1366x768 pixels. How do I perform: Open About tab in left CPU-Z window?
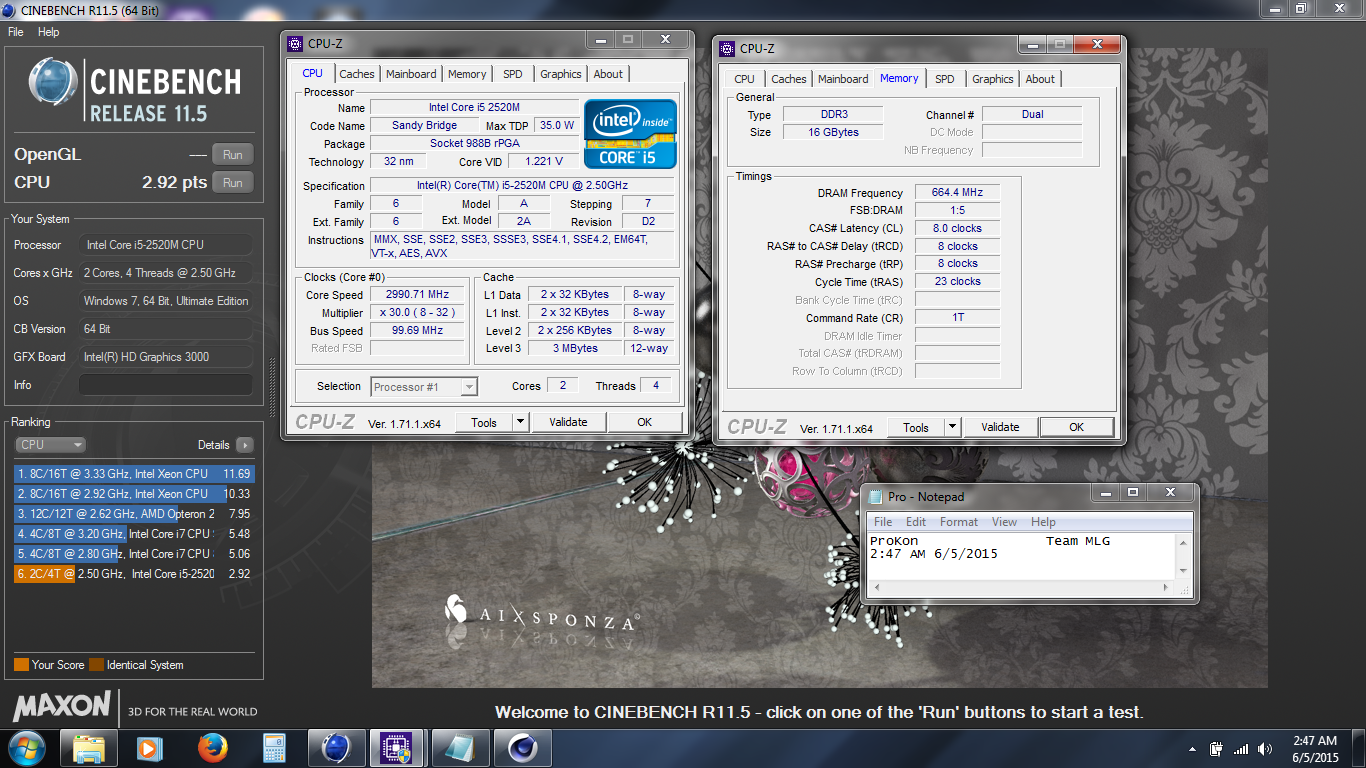(608, 74)
